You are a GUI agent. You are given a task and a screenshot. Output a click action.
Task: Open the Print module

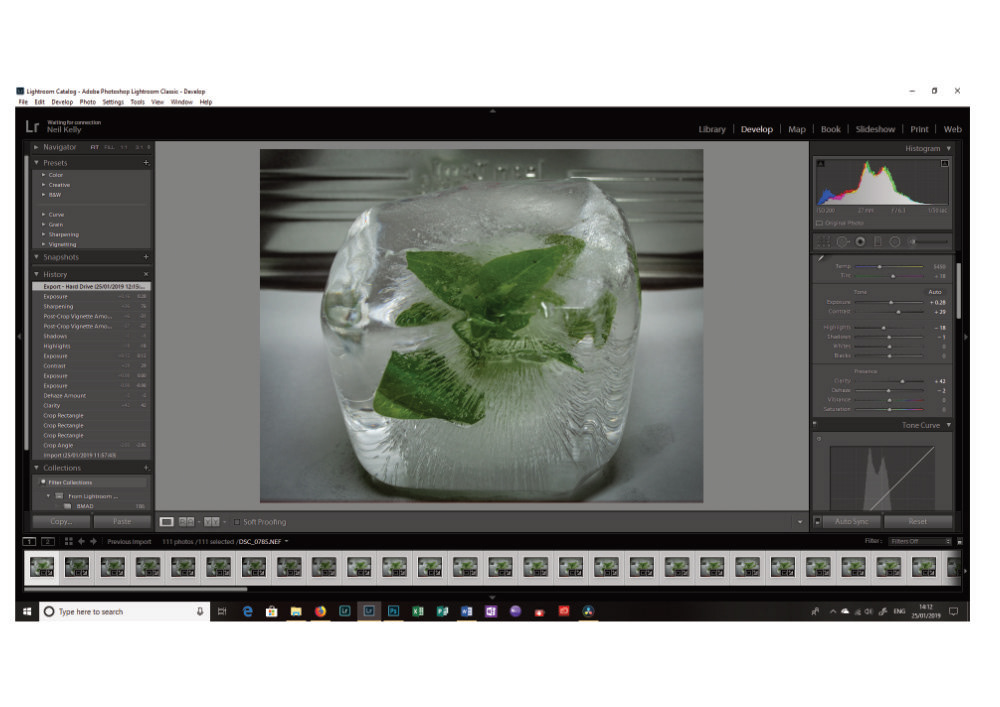[x=919, y=129]
